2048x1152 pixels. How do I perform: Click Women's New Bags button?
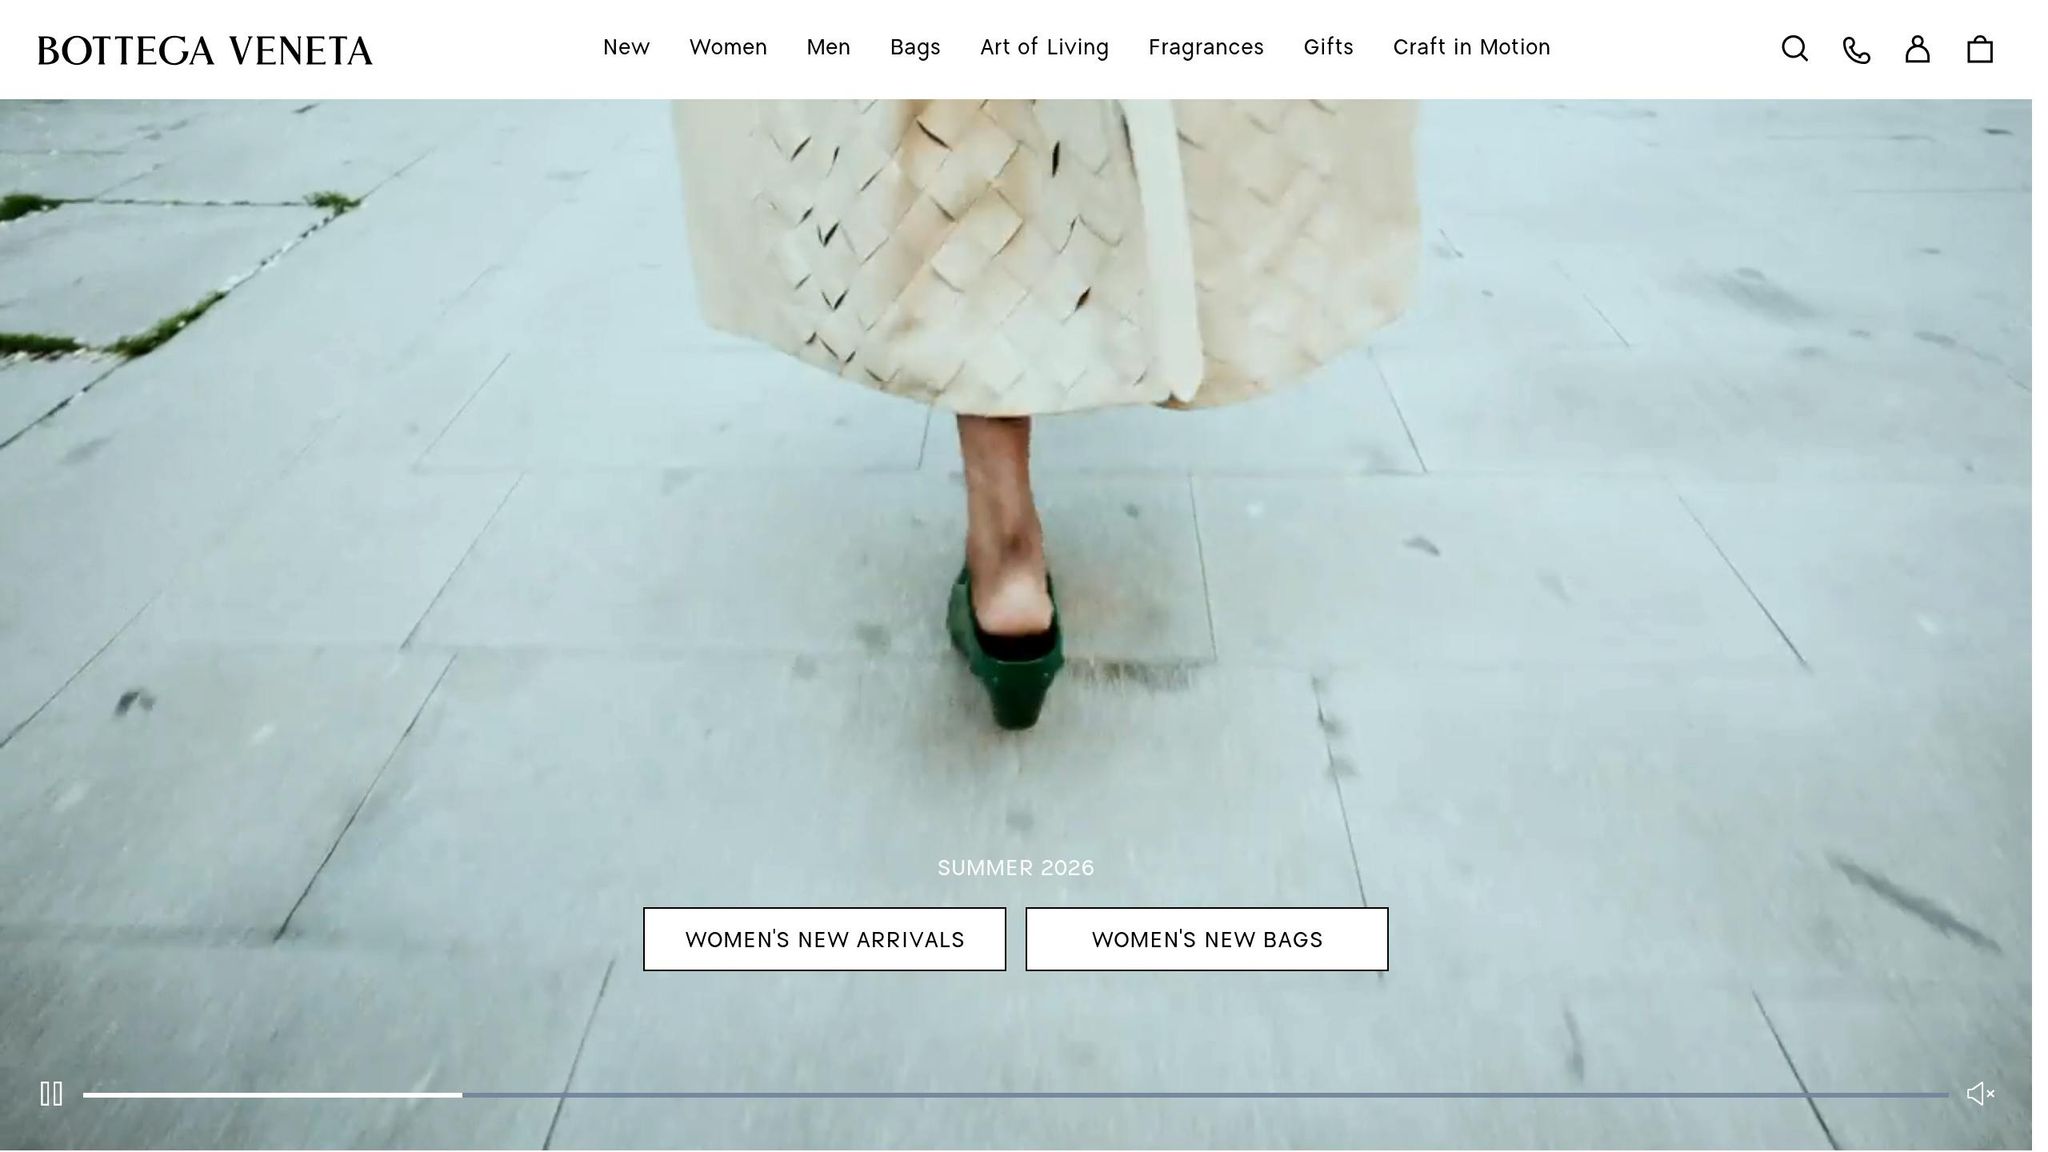coord(1206,939)
